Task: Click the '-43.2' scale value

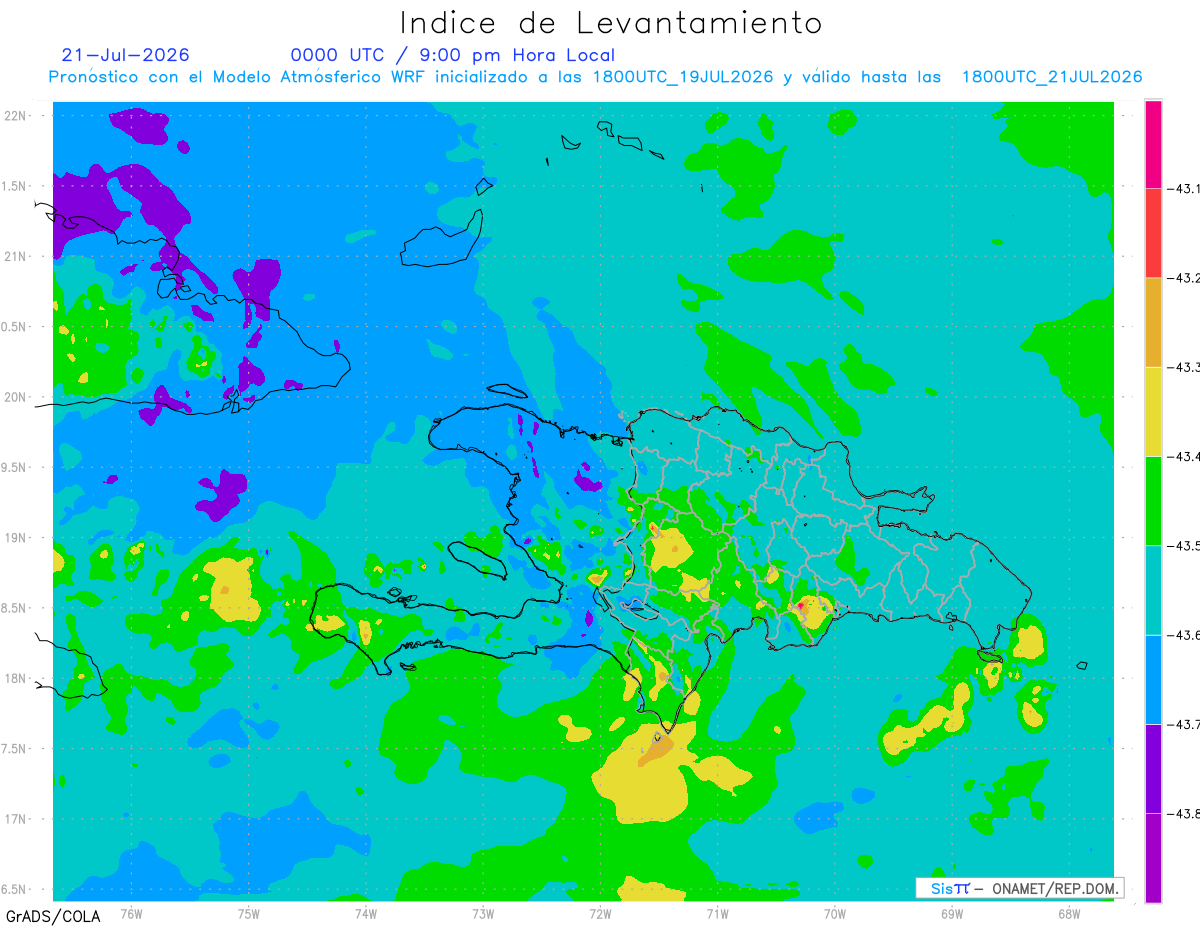Action: tap(1183, 277)
